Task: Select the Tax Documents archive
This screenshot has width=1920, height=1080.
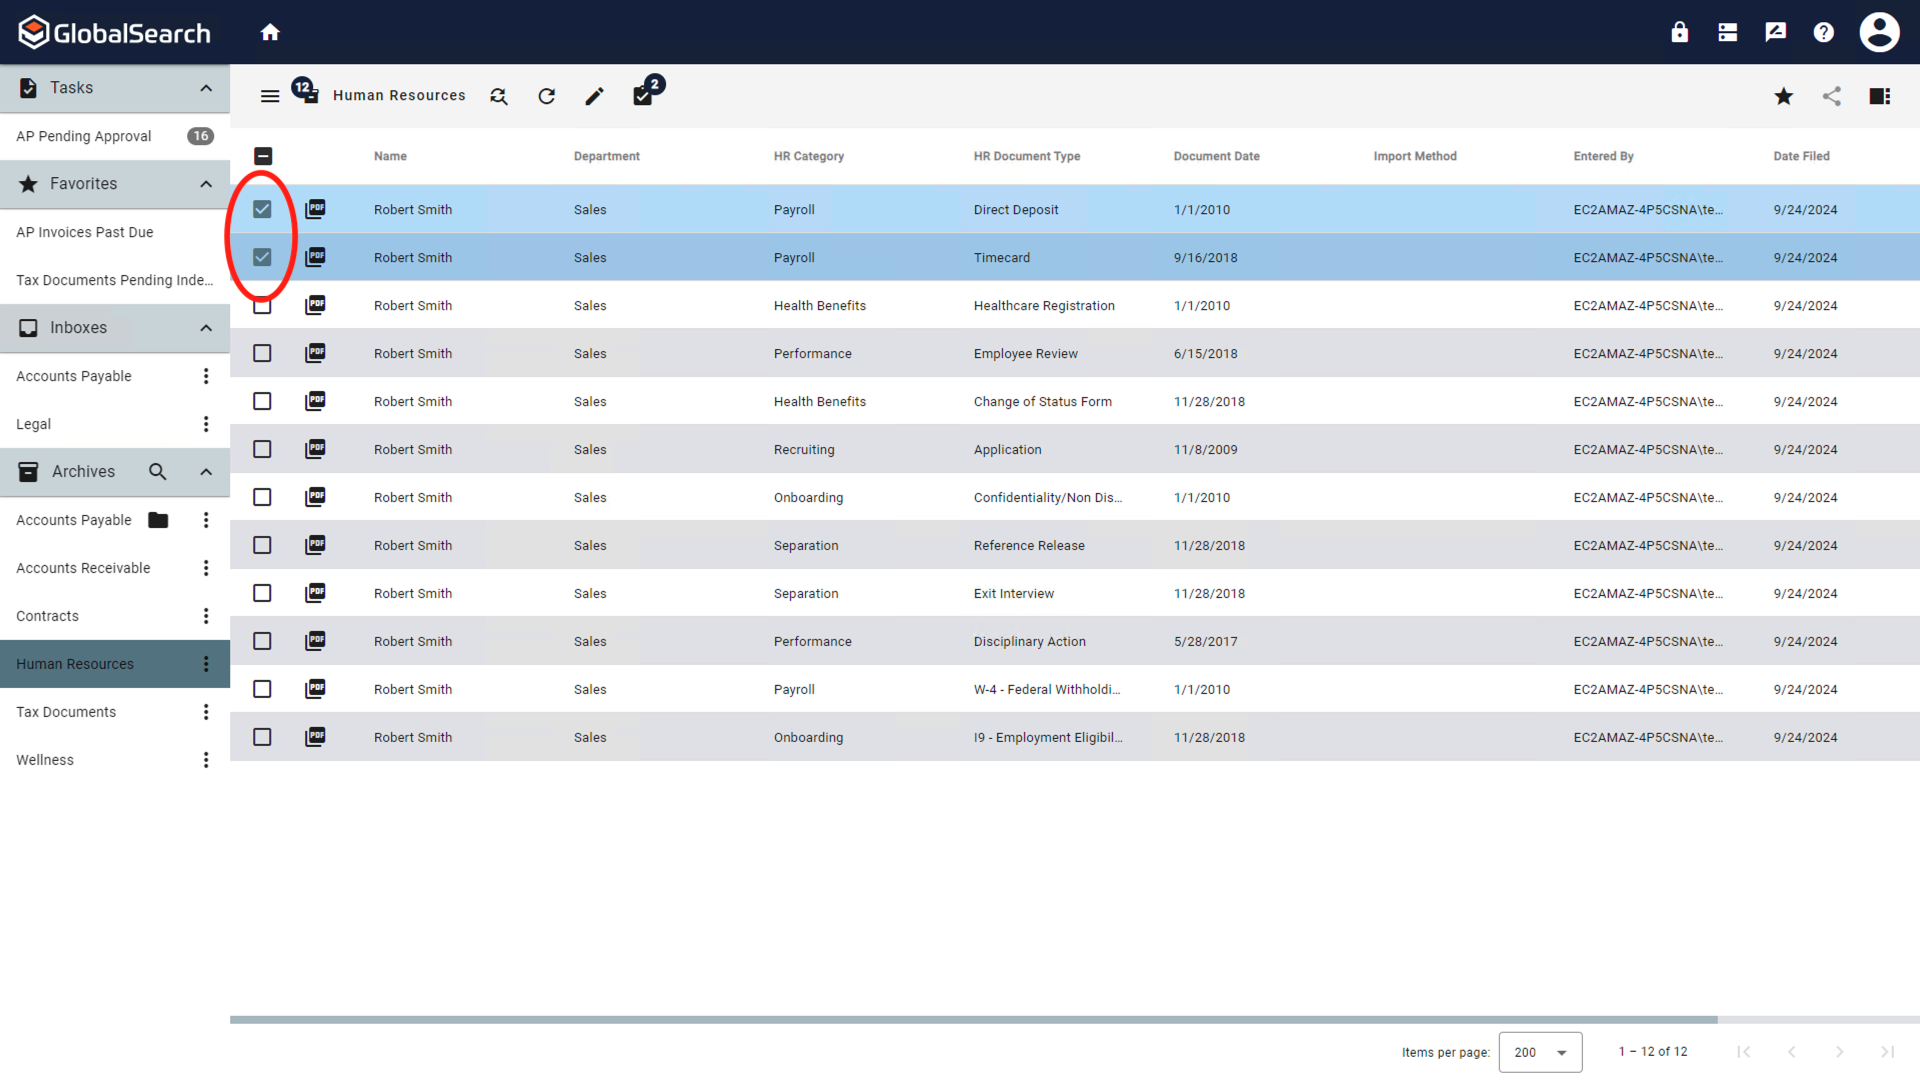Action: (66, 711)
